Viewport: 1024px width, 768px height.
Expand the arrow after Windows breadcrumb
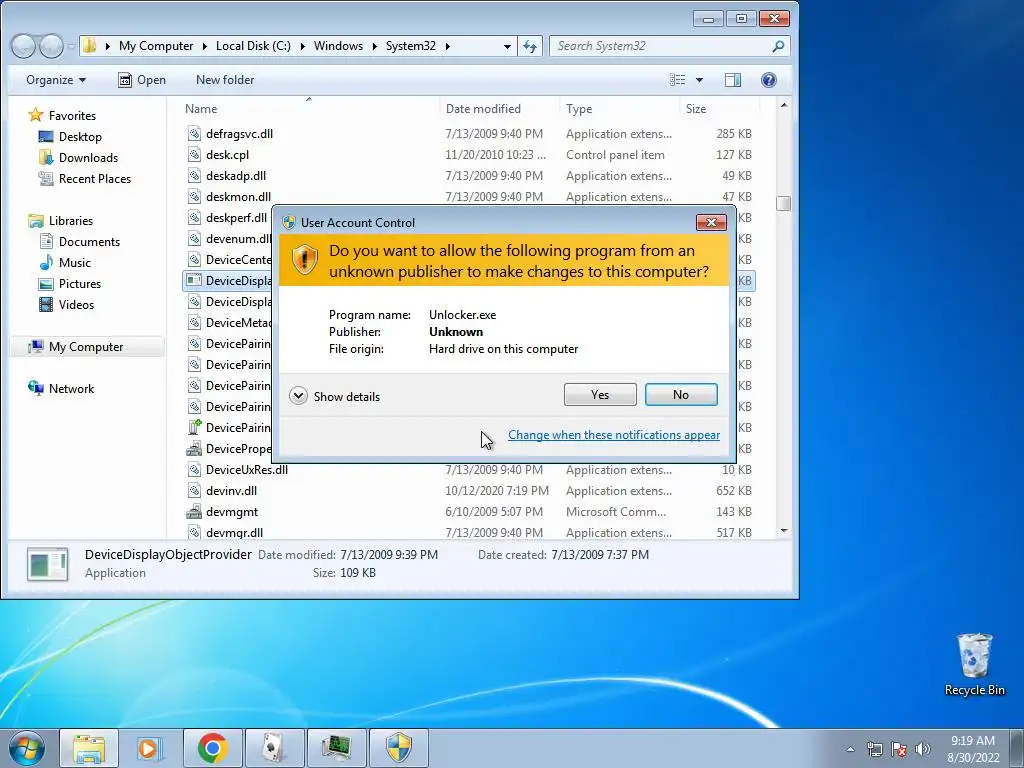[375, 46]
